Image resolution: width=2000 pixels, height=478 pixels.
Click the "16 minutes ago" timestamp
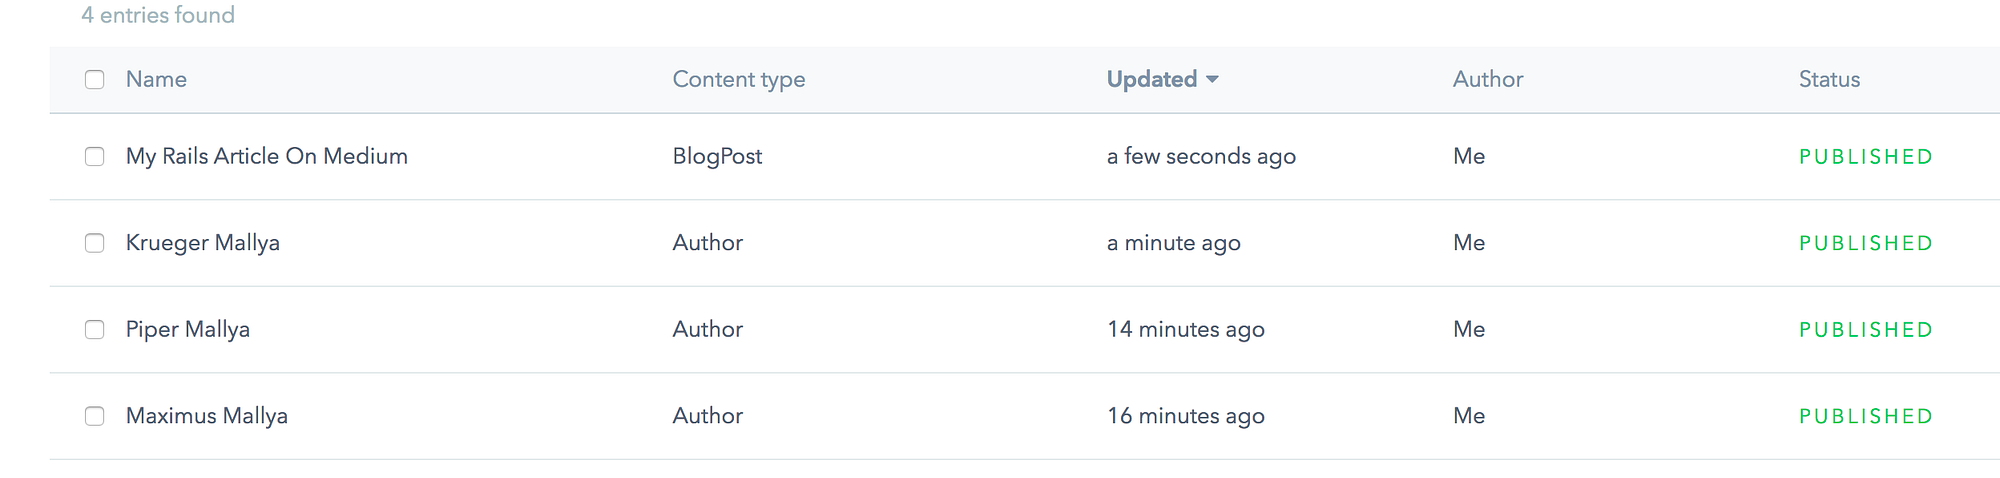(1185, 416)
